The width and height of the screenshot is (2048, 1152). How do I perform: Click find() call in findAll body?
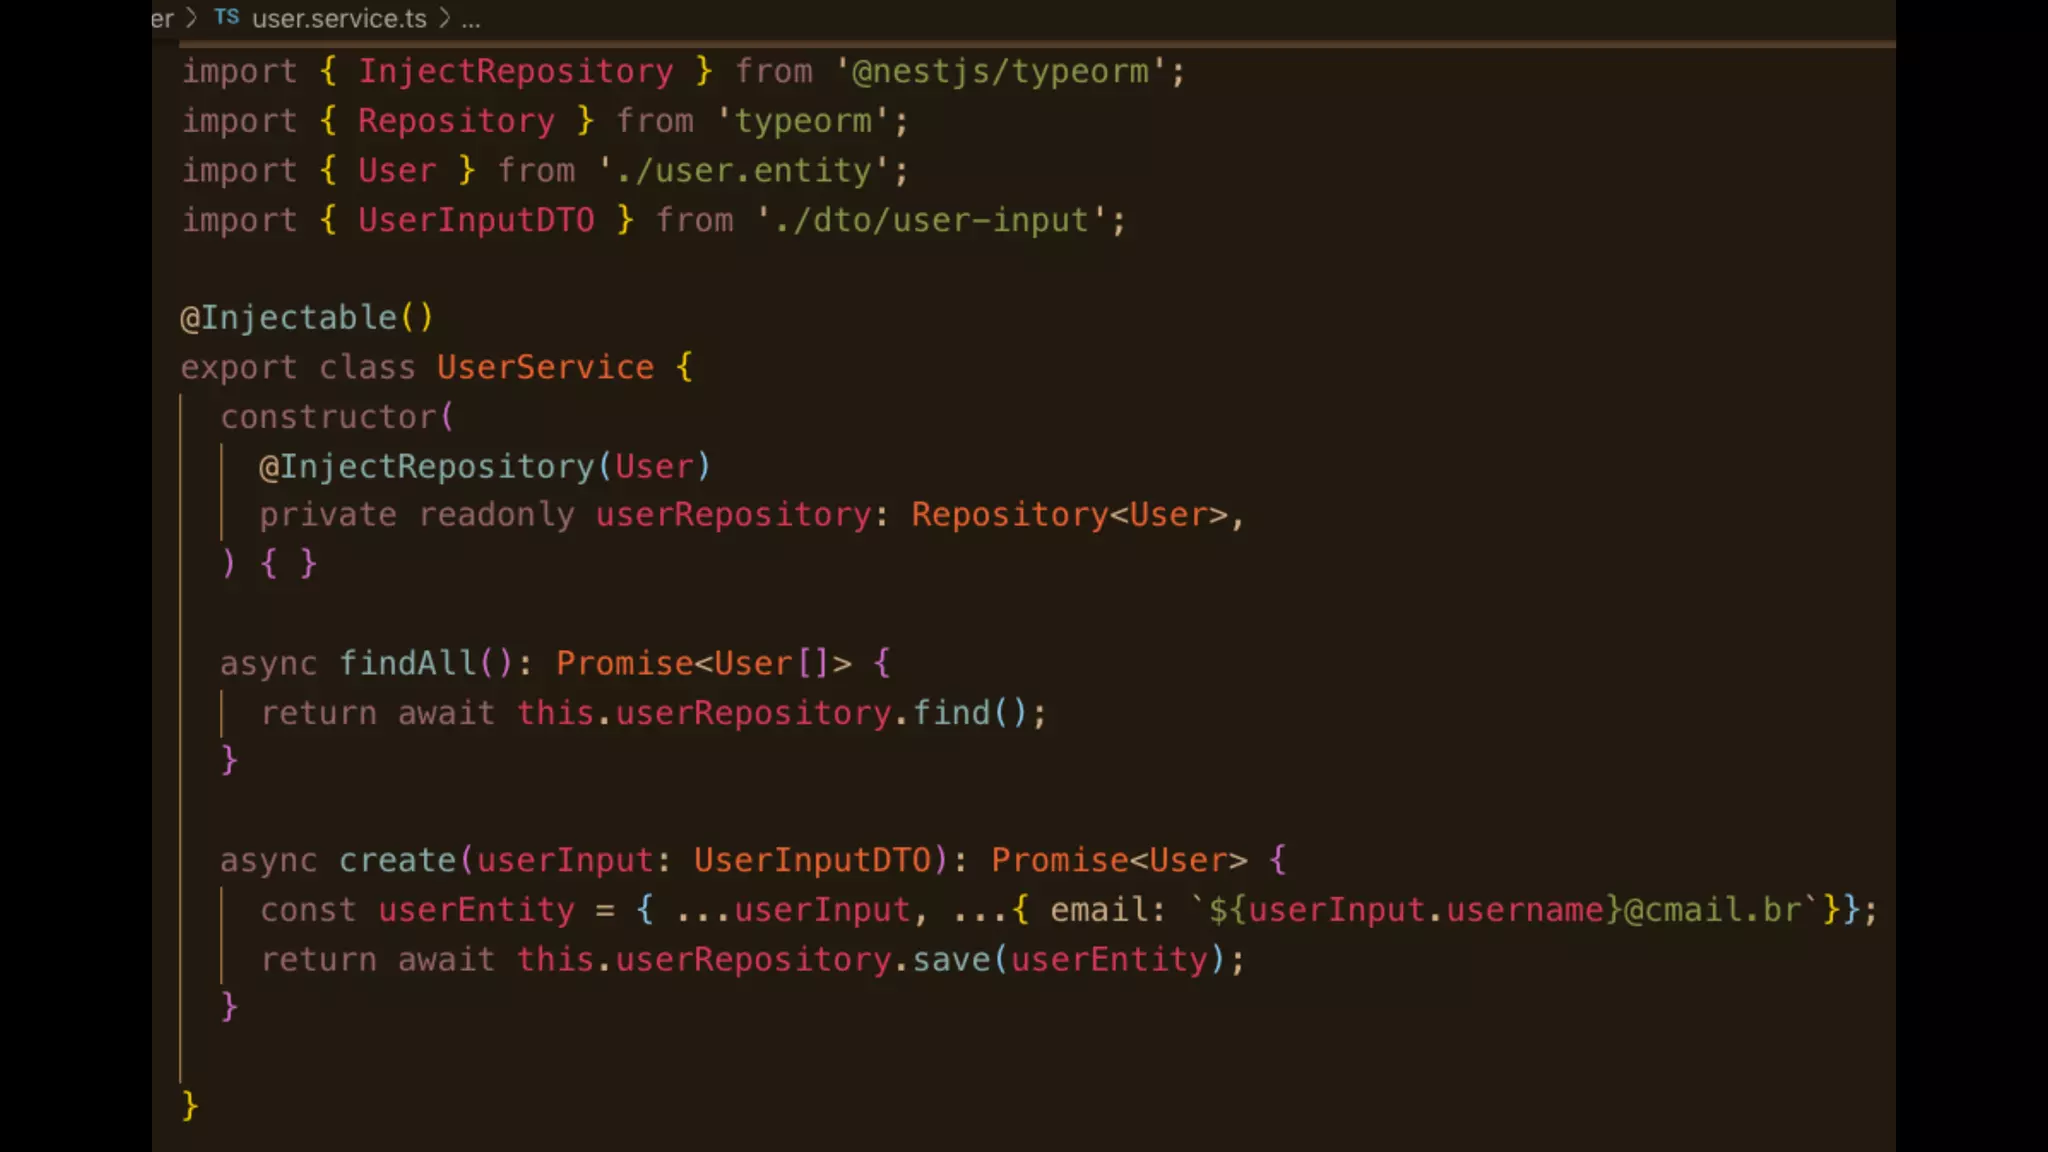pos(951,713)
